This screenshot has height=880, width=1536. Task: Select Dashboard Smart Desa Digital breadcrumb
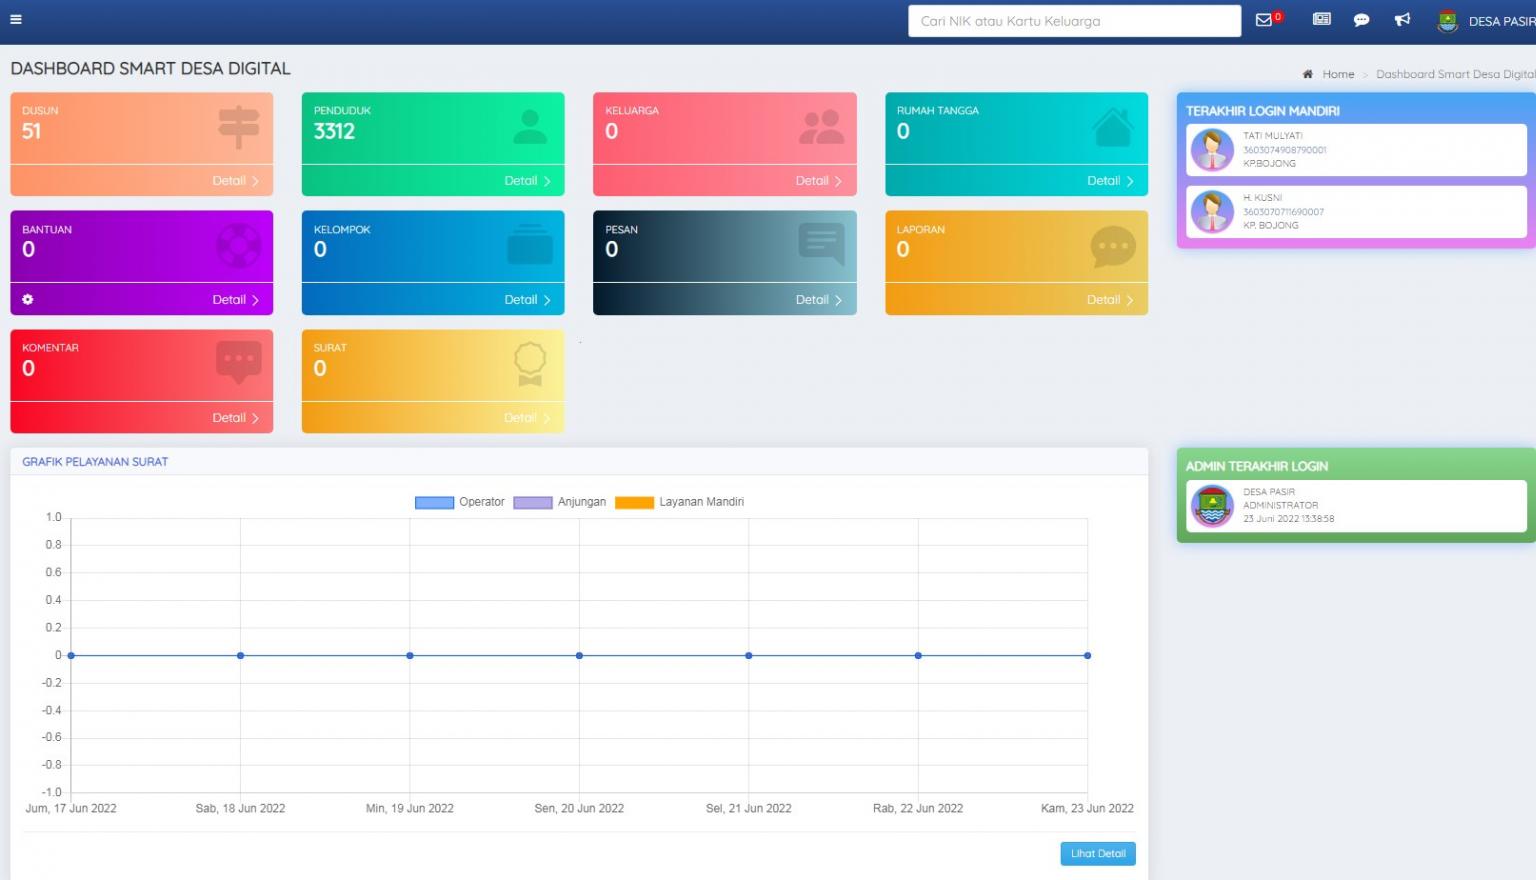tap(1454, 74)
